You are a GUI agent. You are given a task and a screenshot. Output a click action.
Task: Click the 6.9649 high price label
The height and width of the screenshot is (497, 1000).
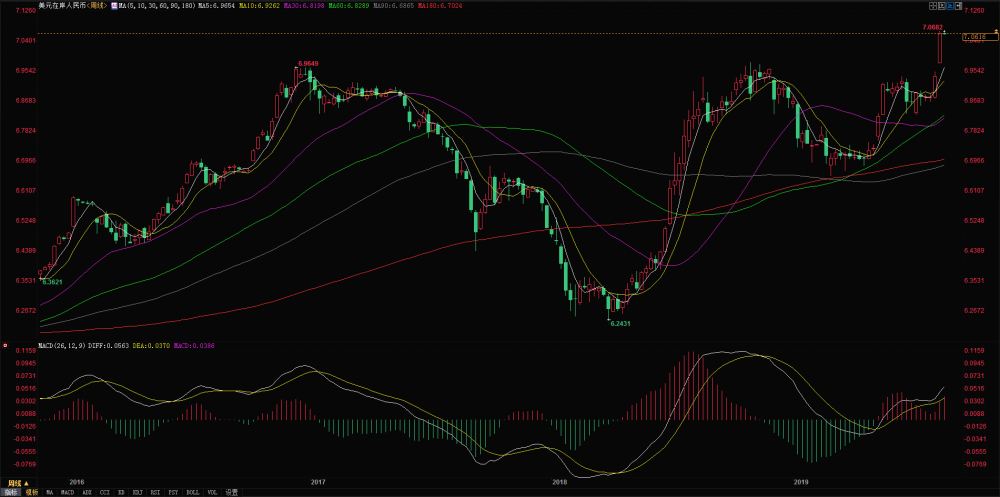pyautogui.click(x=308, y=64)
